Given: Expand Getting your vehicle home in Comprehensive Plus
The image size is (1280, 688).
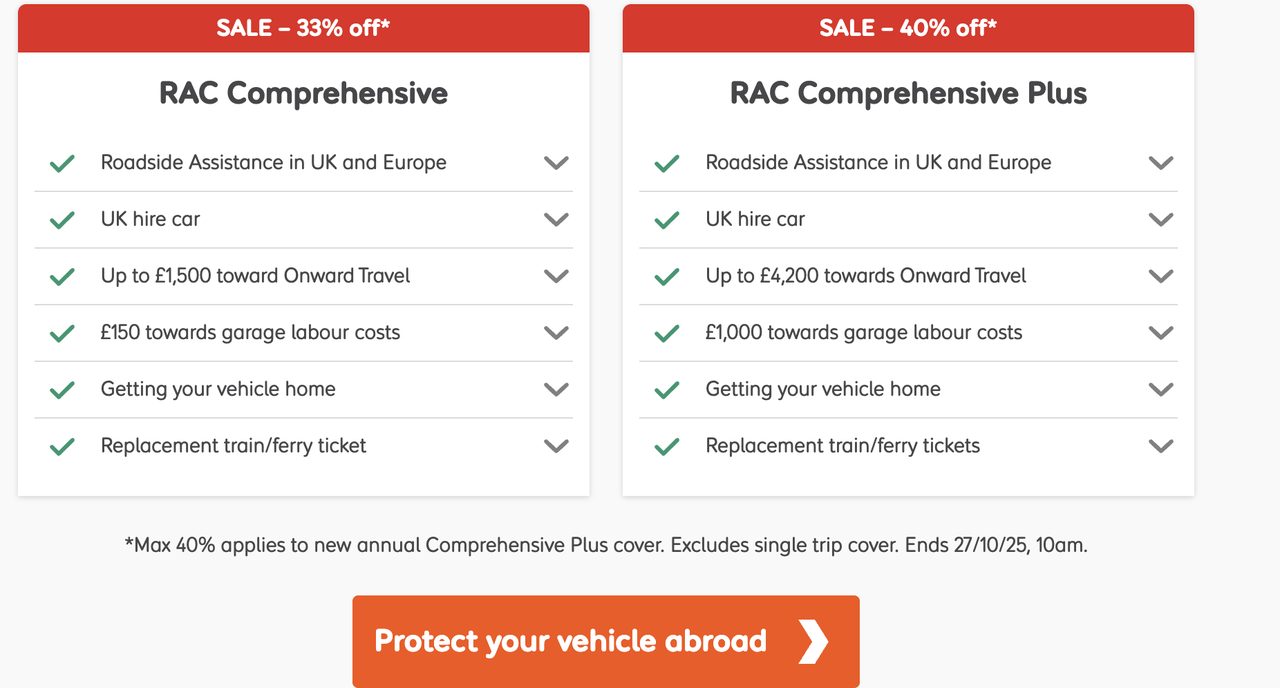Looking at the screenshot, I should pos(1161,389).
